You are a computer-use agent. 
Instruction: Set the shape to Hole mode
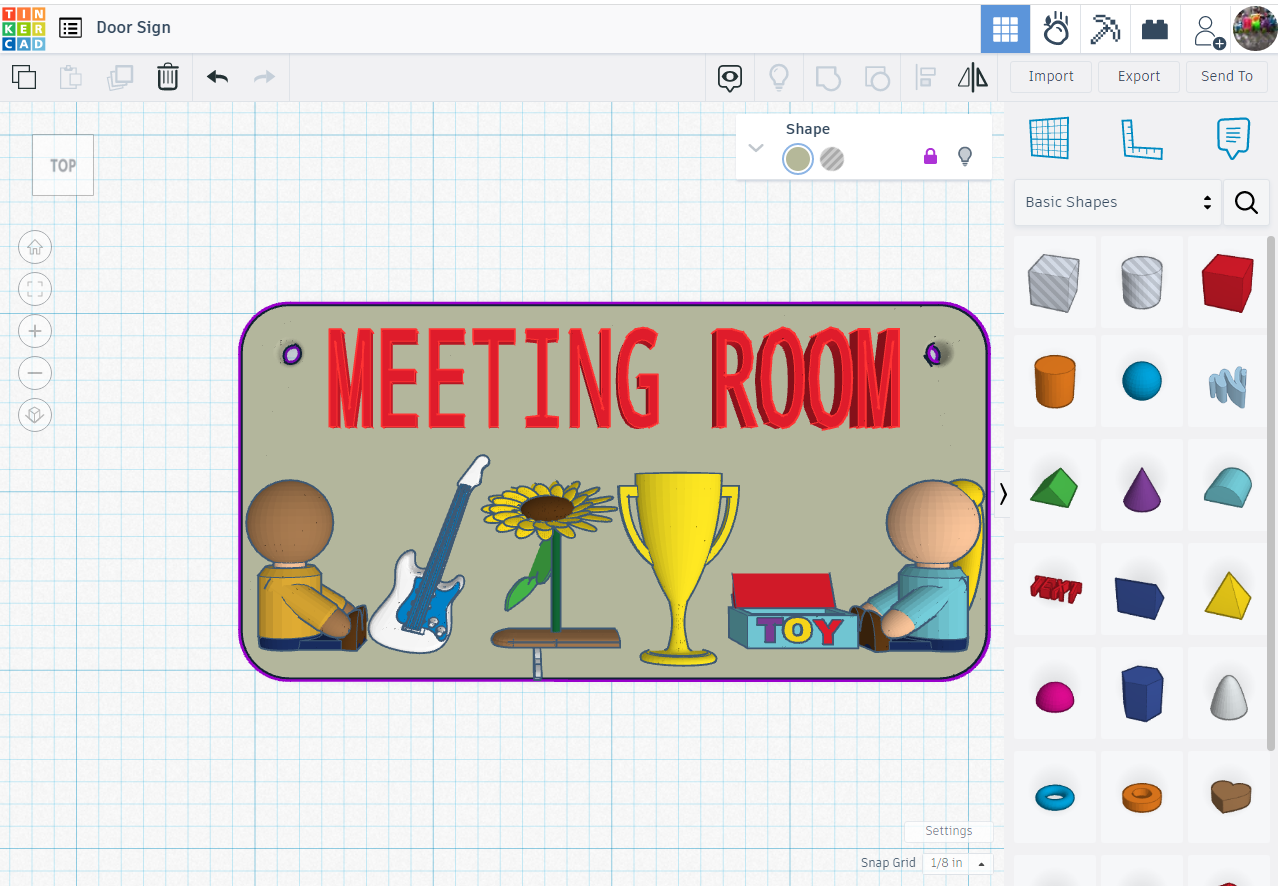point(832,158)
